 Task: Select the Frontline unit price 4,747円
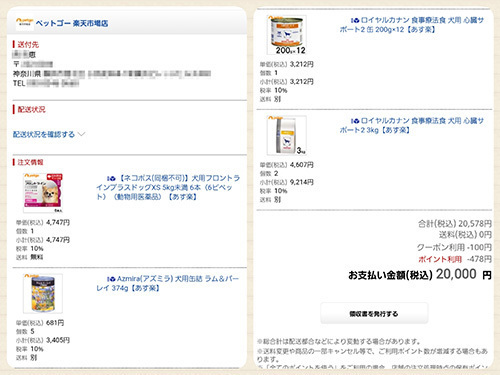click(58, 222)
